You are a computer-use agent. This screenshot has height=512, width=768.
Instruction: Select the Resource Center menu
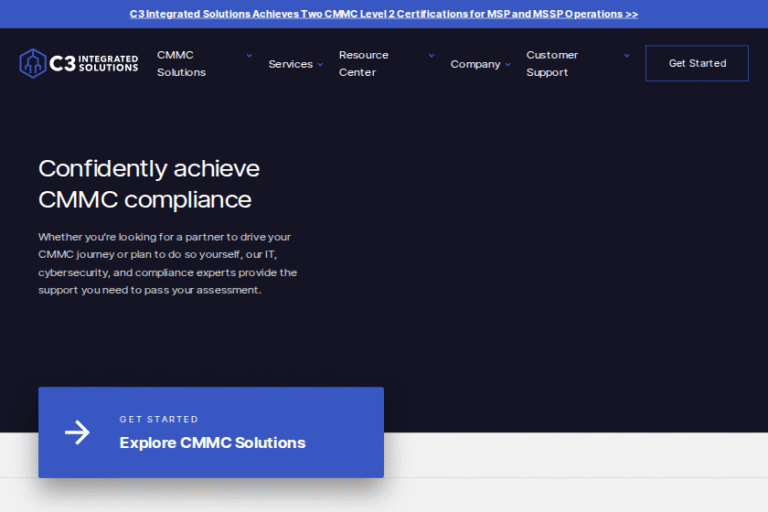363,64
